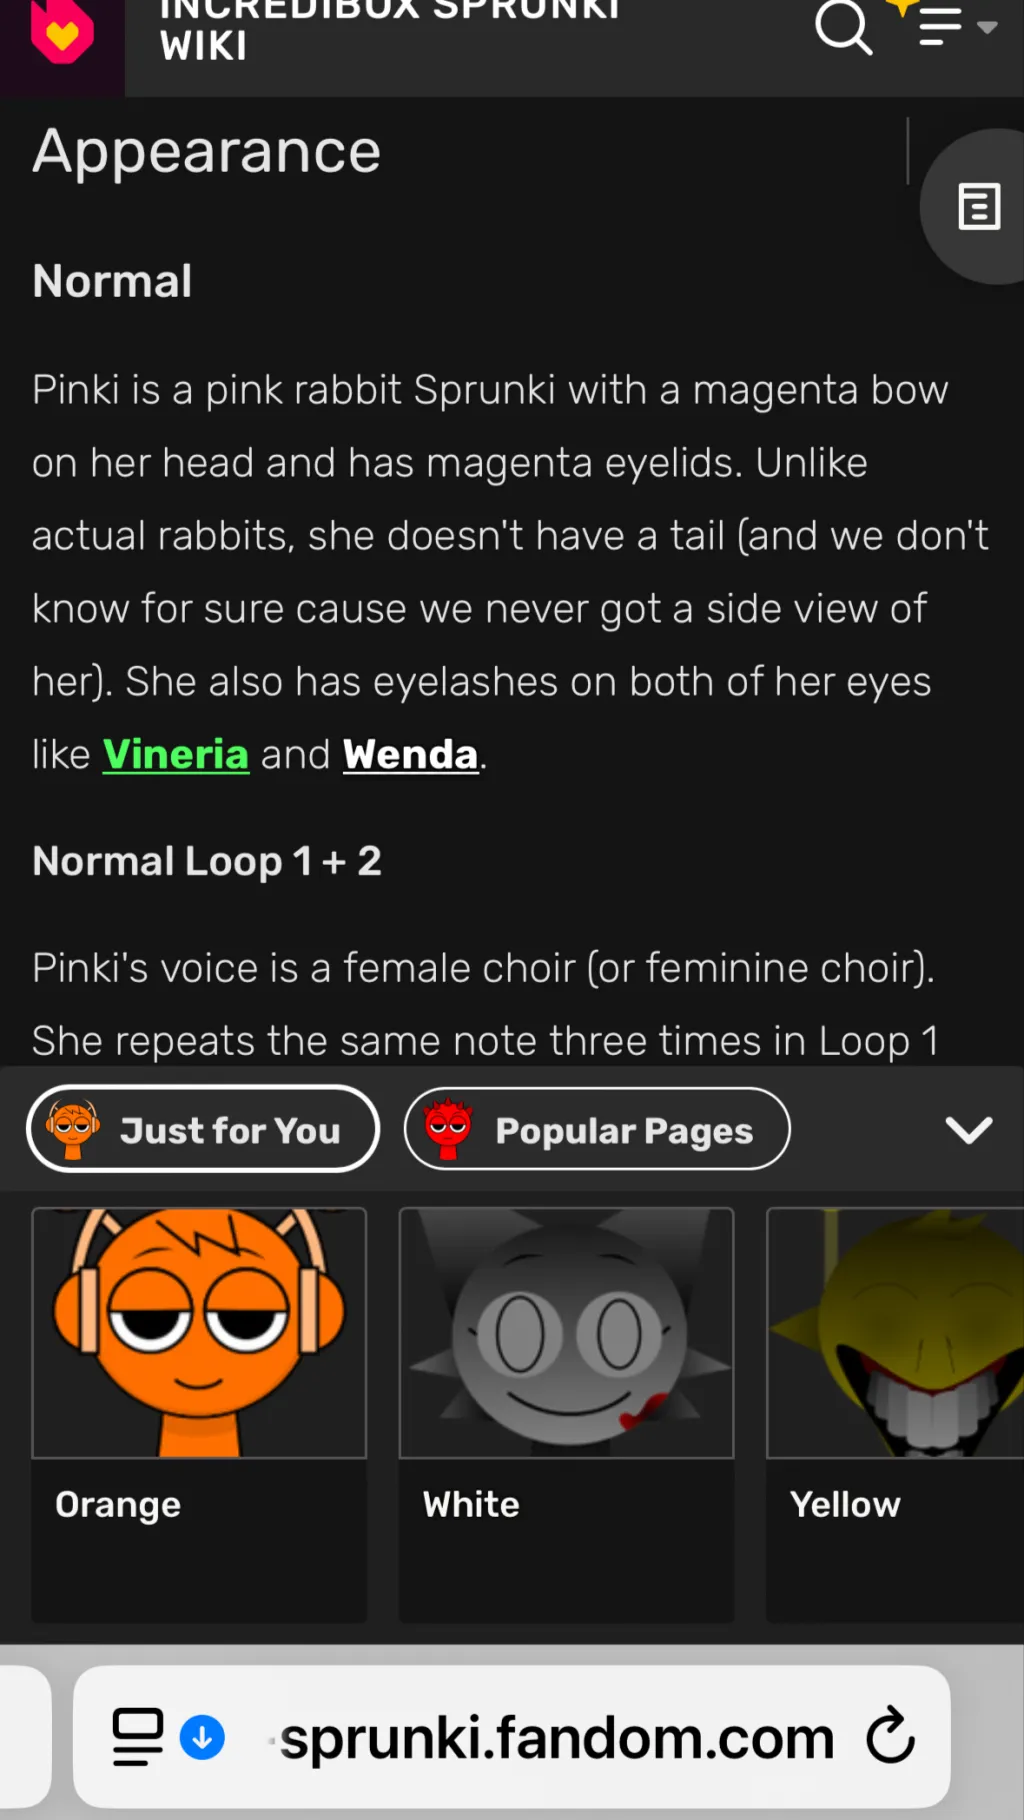Screen dimensions: 1024x1820
Task: Open the Wenda link
Action: (x=410, y=754)
